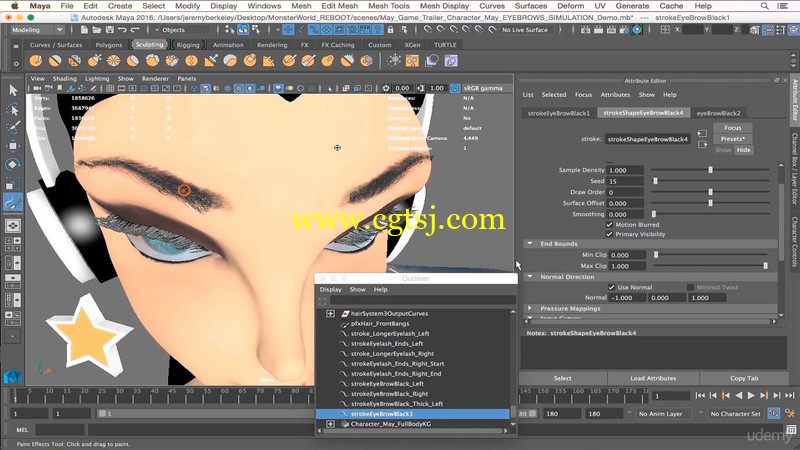Click the Draw Order value field
The width and height of the screenshot is (800, 450).
click(x=626, y=192)
